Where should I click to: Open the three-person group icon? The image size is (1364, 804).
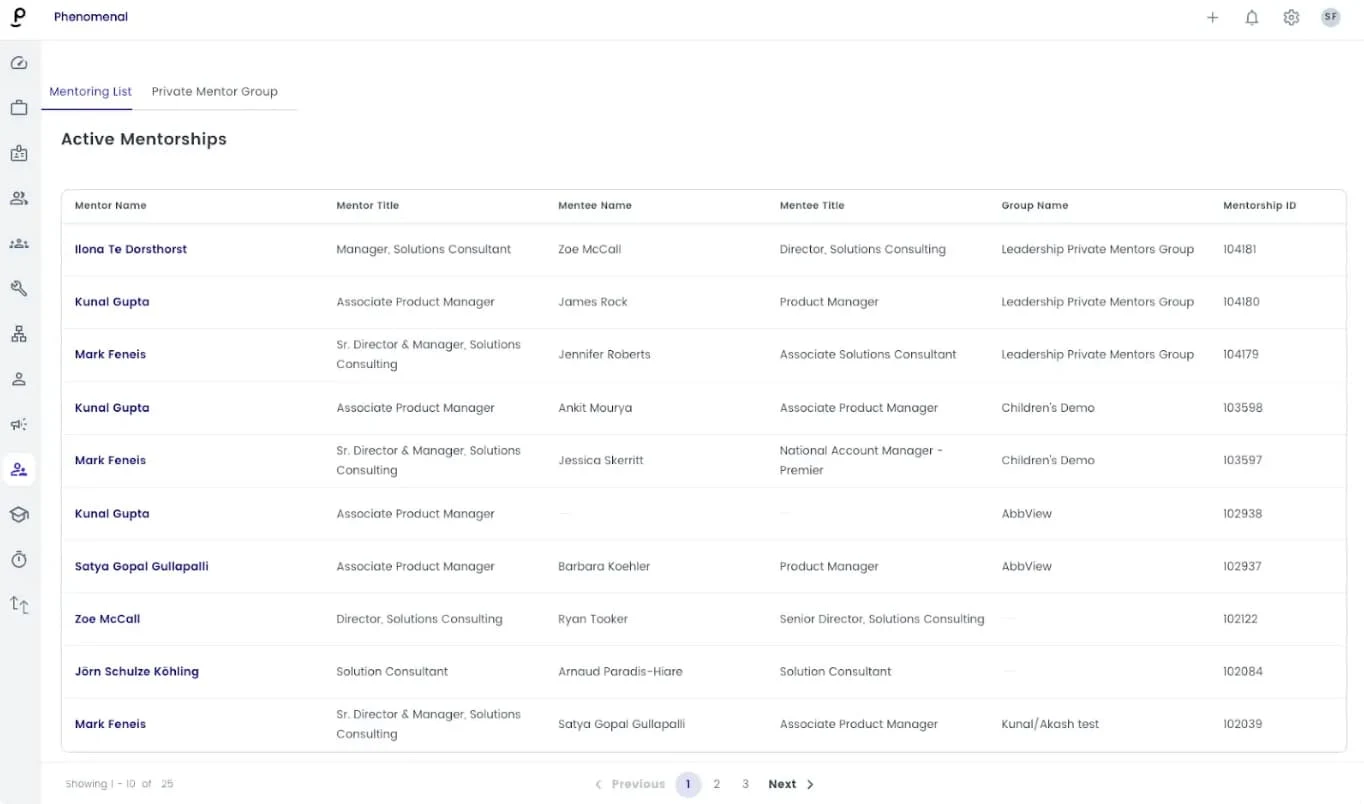19,243
